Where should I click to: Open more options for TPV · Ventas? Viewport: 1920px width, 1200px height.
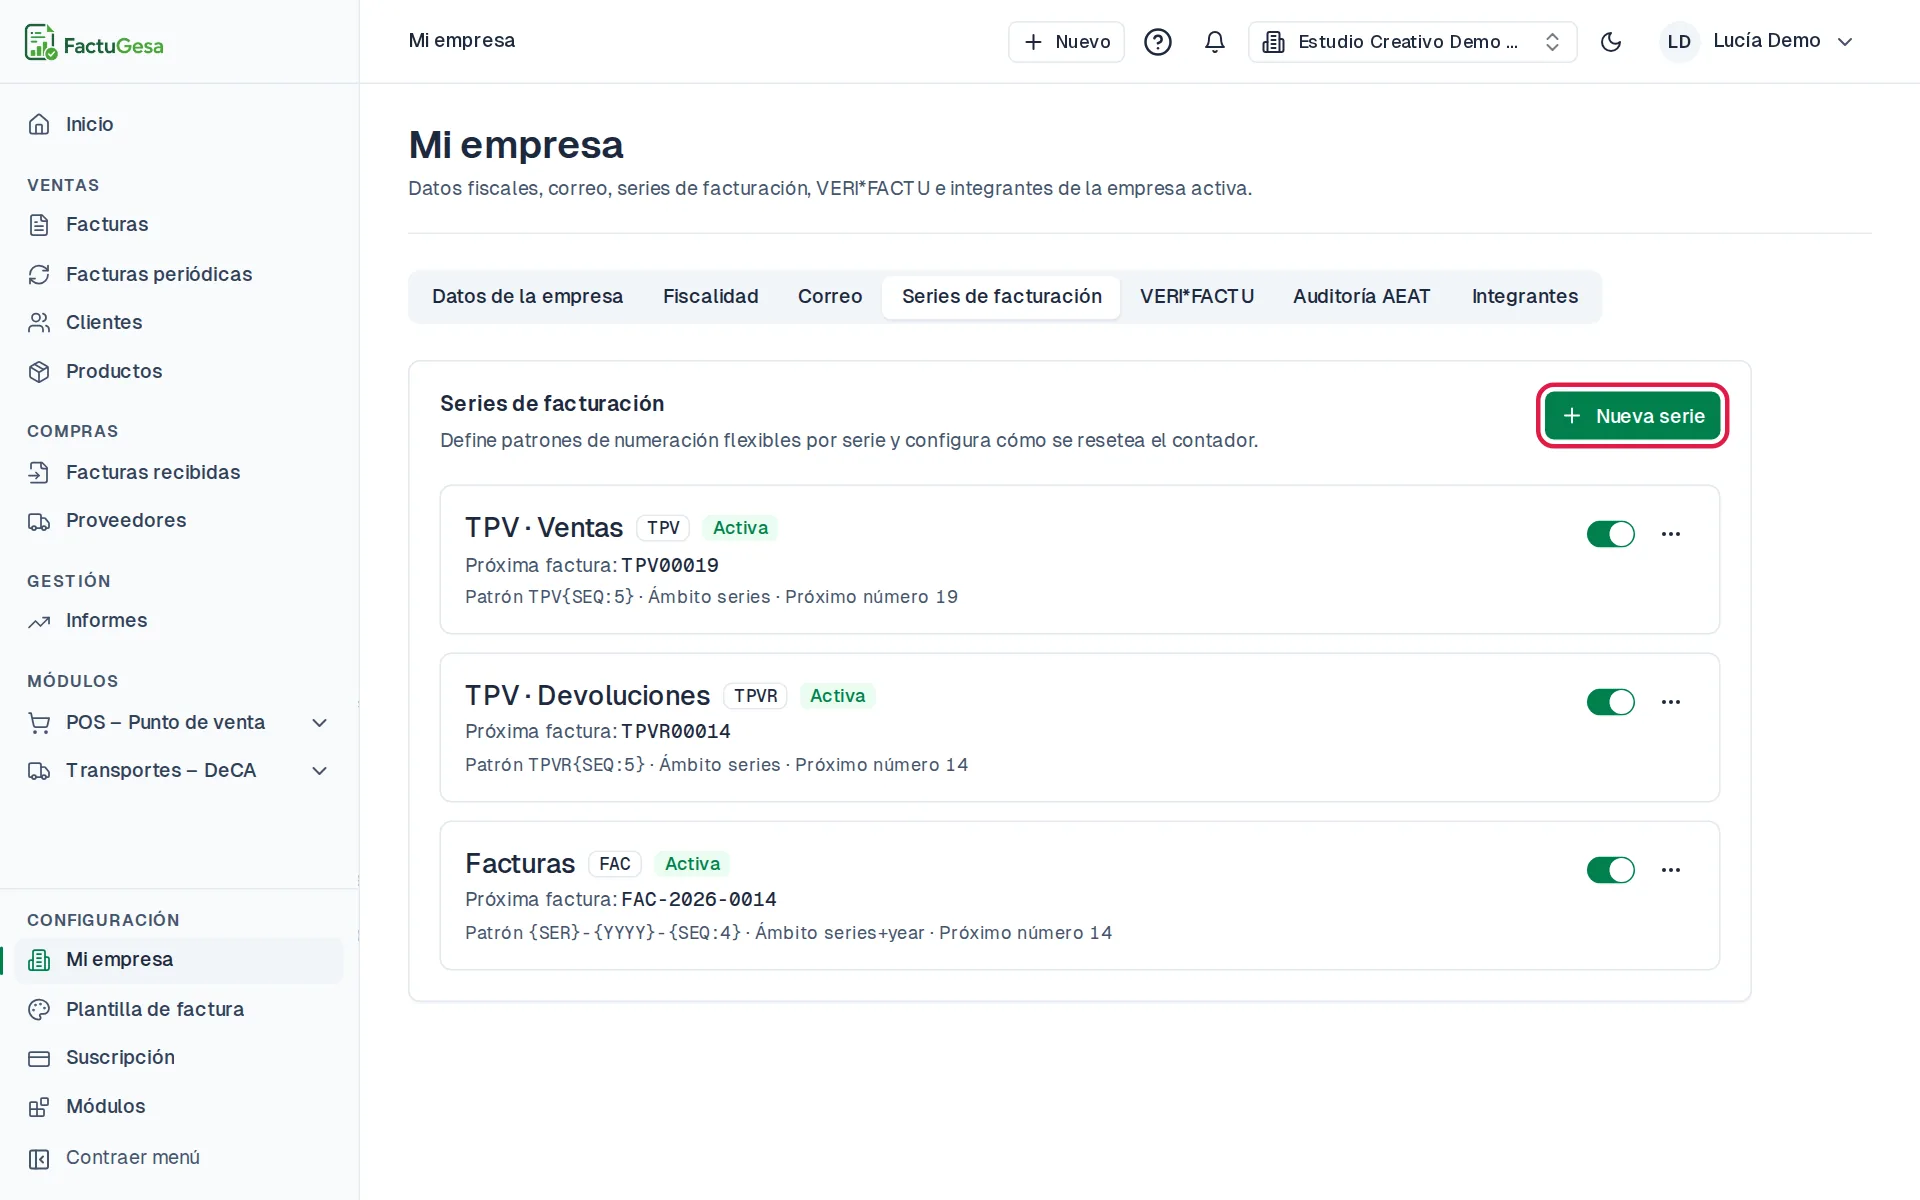(x=1670, y=534)
